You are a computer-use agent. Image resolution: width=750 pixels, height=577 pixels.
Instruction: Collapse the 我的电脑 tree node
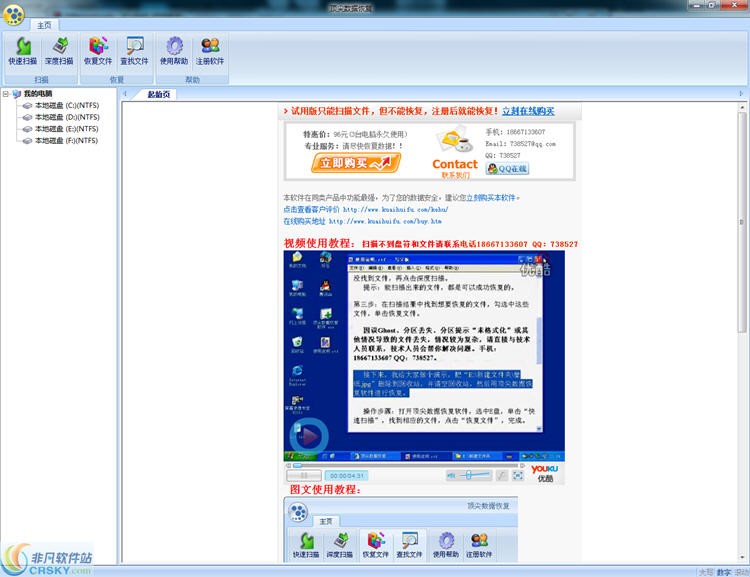pos(6,94)
